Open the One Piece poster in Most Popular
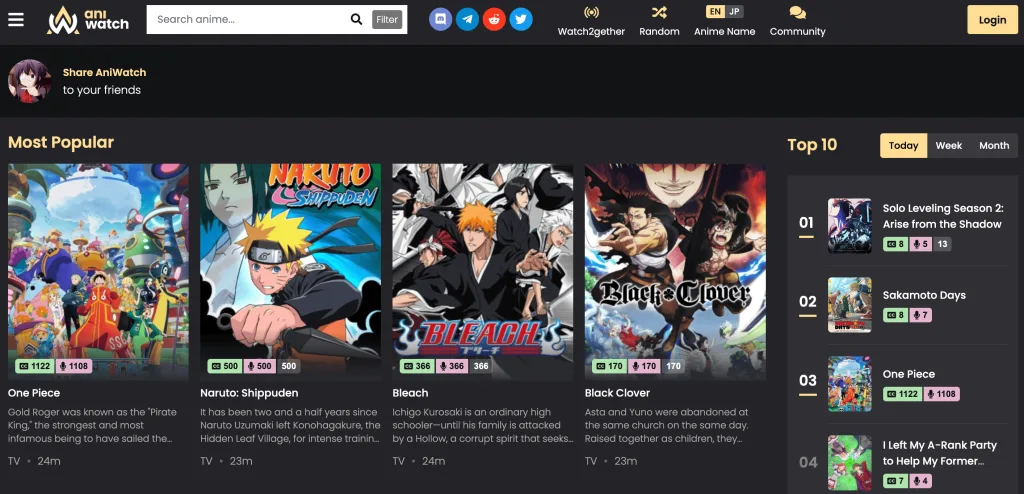 (x=99, y=272)
